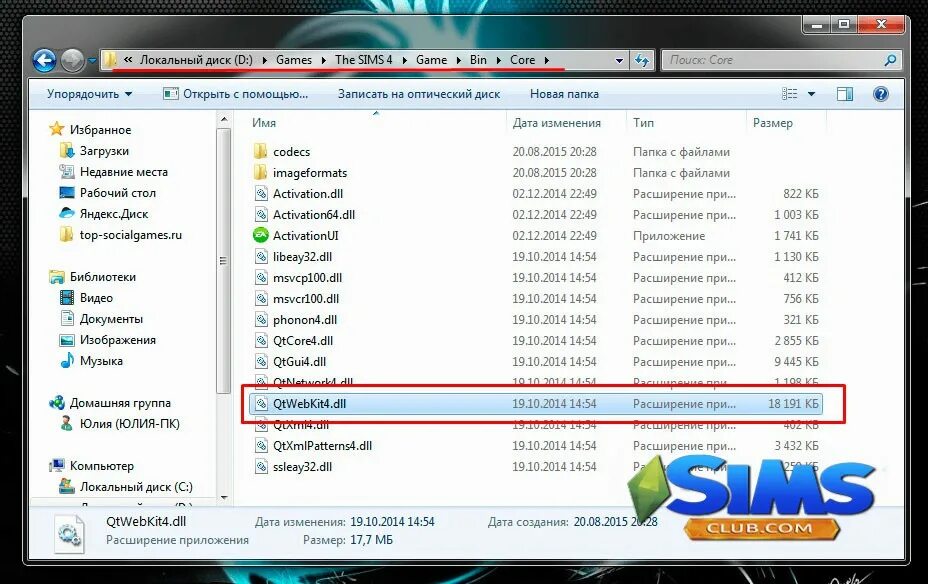Open Библиотеки in the sidebar
928x584 pixels.
pyautogui.click(x=102, y=277)
